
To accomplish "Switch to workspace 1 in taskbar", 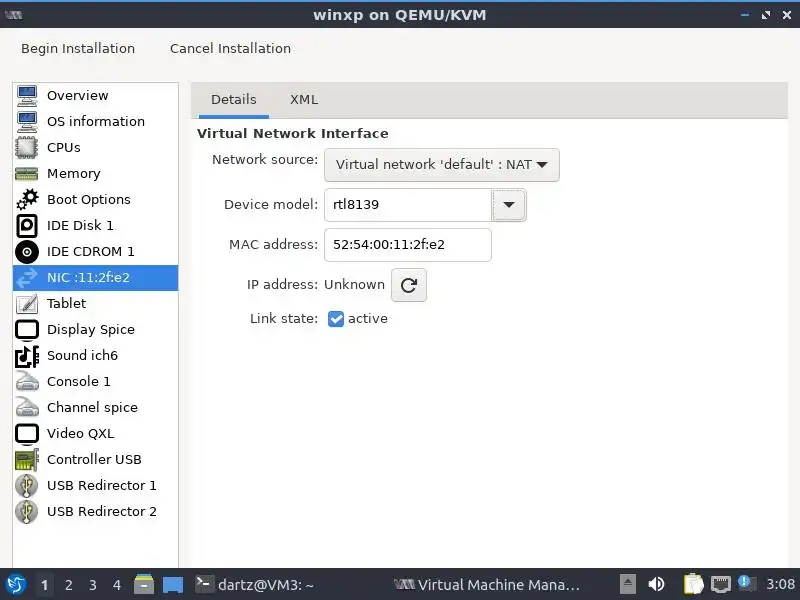I will (x=45, y=585).
